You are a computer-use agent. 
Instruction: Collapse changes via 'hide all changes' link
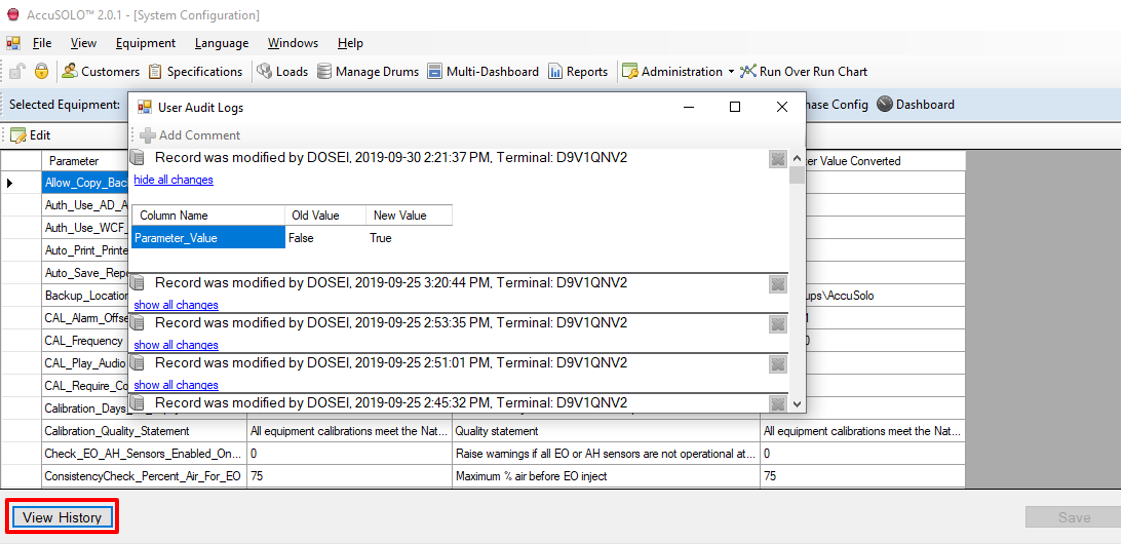pyautogui.click(x=173, y=180)
